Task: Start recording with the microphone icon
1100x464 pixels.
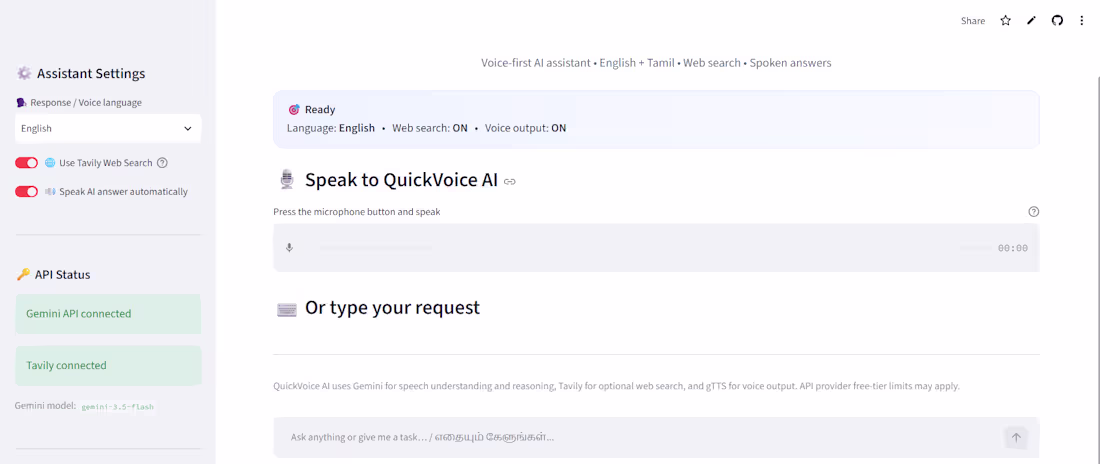Action: pos(289,248)
